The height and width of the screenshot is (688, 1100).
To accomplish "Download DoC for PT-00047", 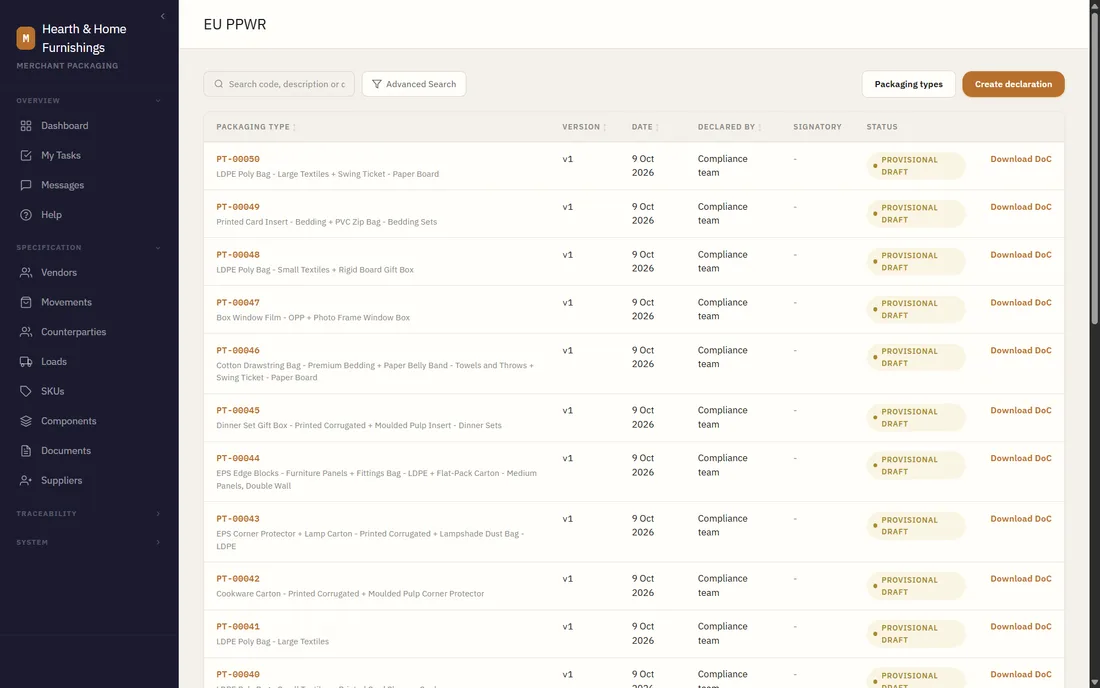I will pyautogui.click(x=1021, y=302).
